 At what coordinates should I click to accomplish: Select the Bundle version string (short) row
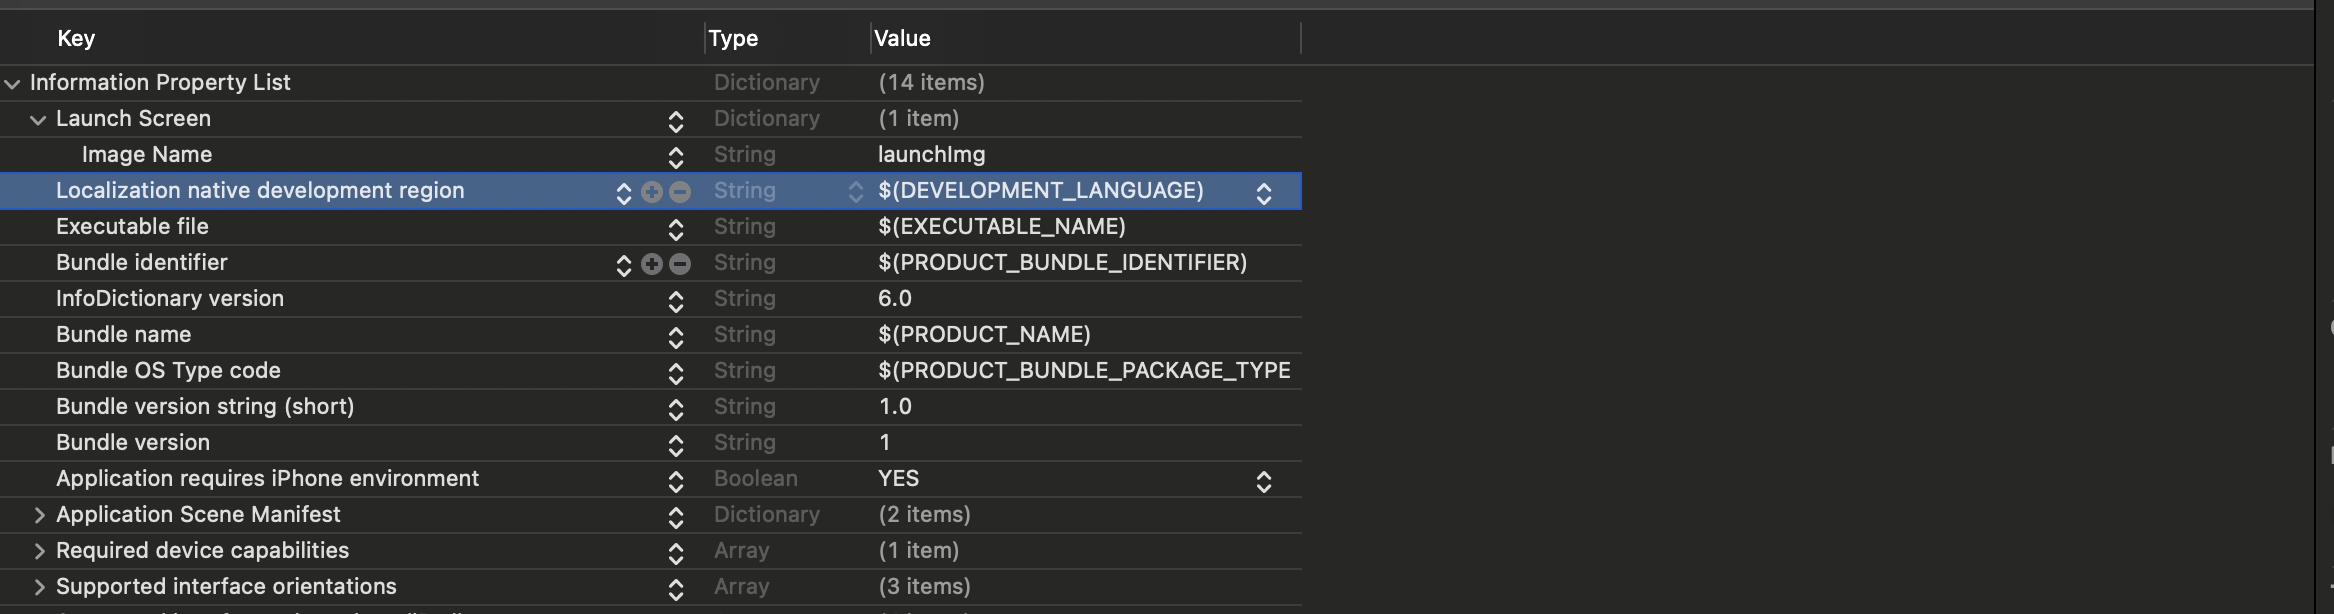click(x=205, y=407)
